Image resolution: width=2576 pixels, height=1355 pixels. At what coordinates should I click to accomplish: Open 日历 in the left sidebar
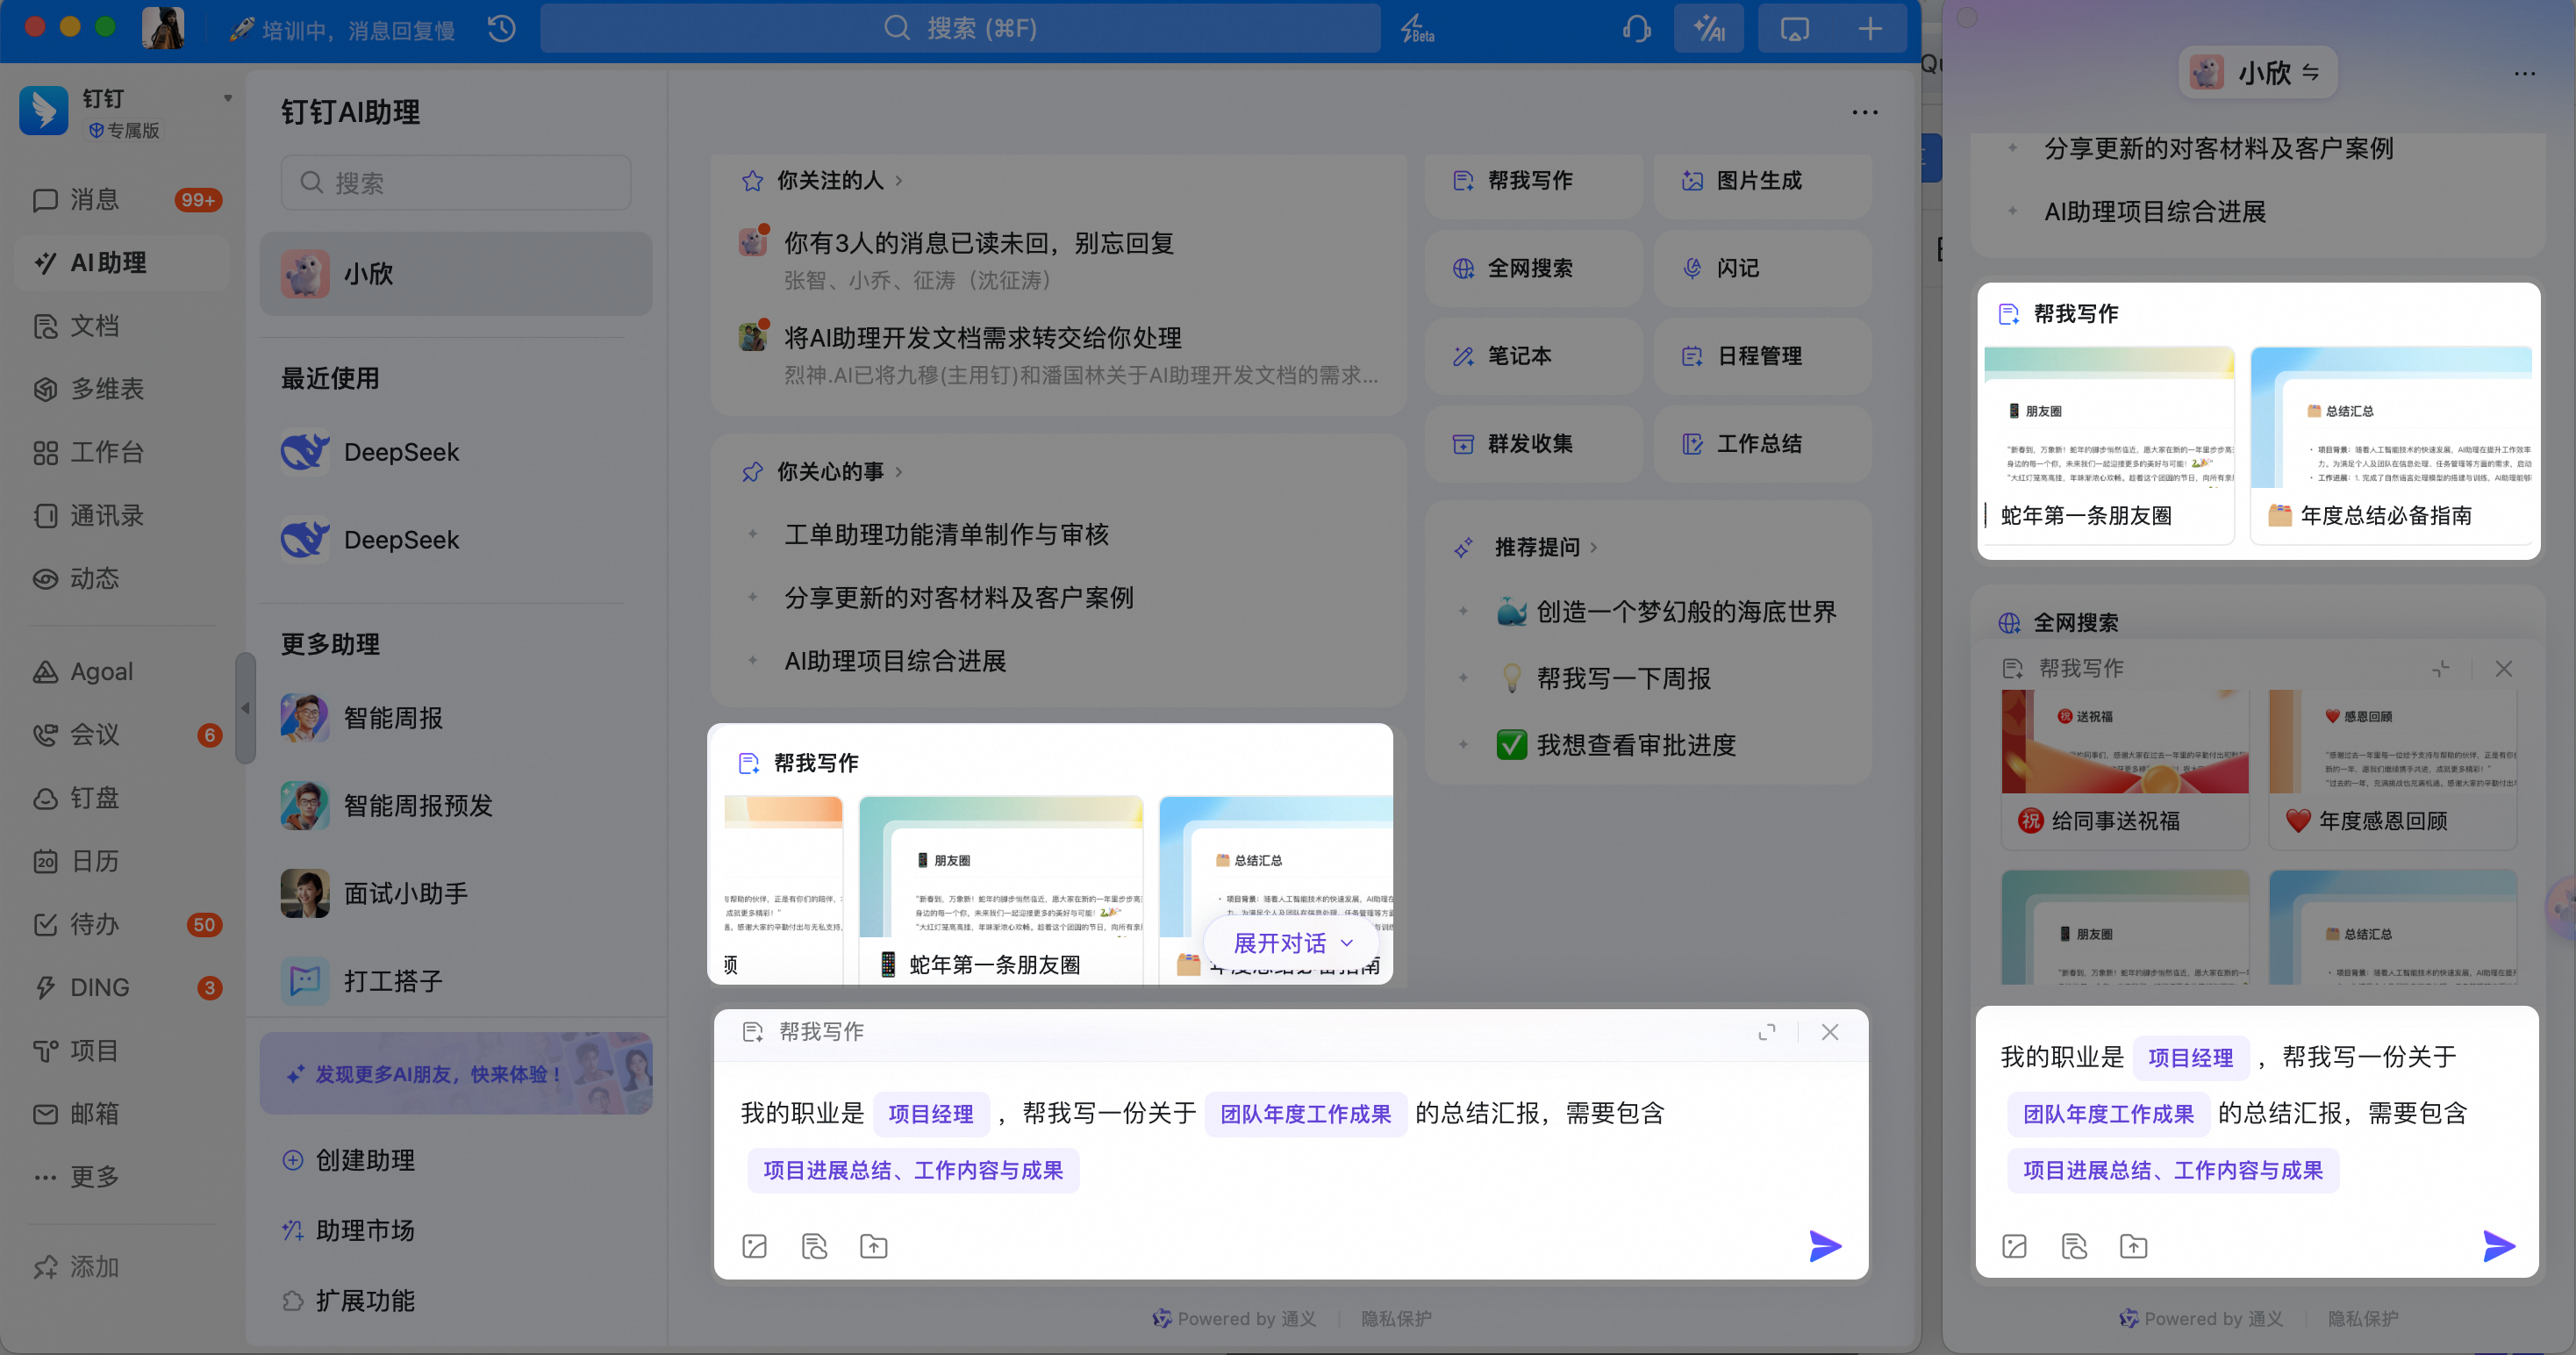[123, 861]
